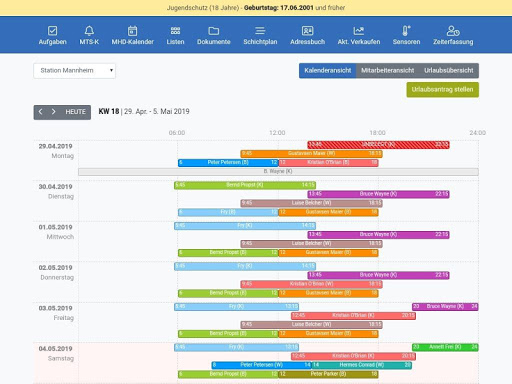Select the red UNBESETZT shift on Montag
Viewport: 512px width, 384px height.
click(x=378, y=145)
